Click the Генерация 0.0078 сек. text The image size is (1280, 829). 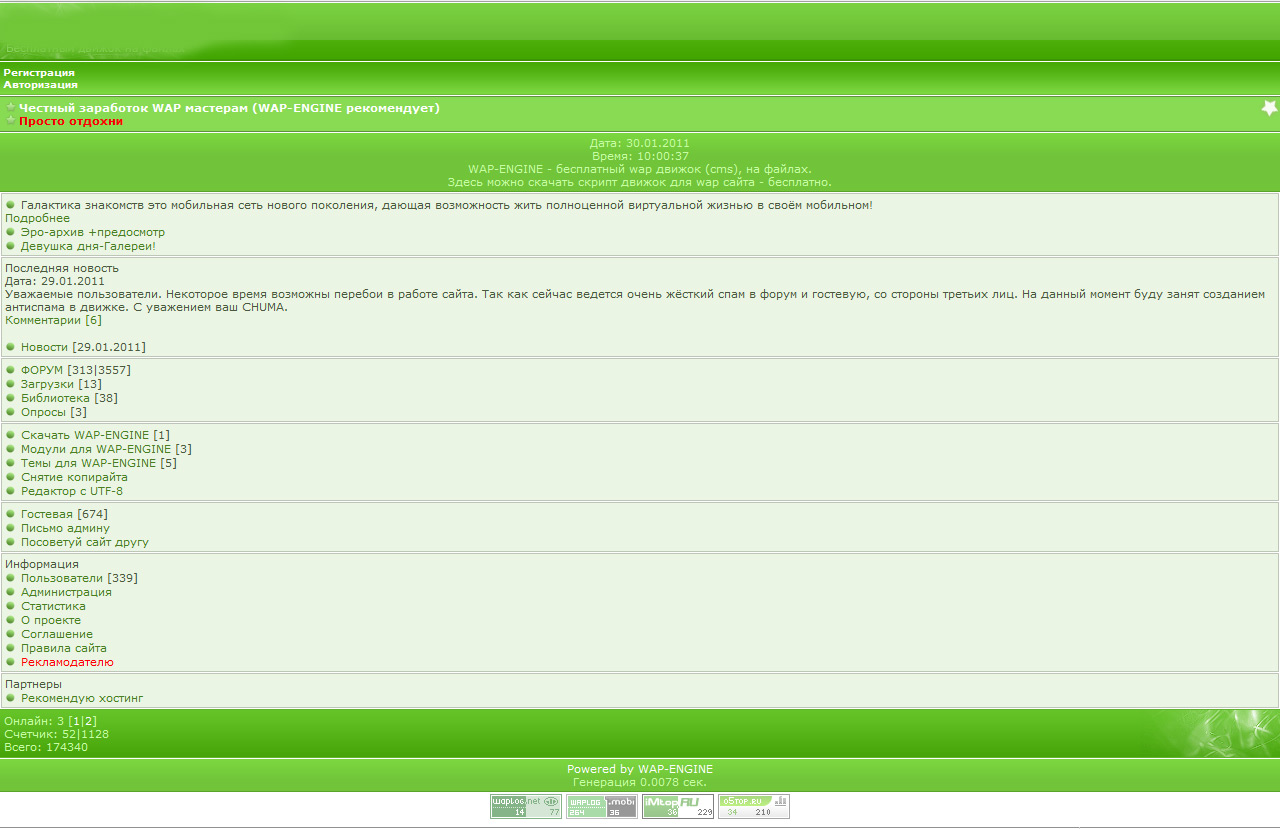640,782
